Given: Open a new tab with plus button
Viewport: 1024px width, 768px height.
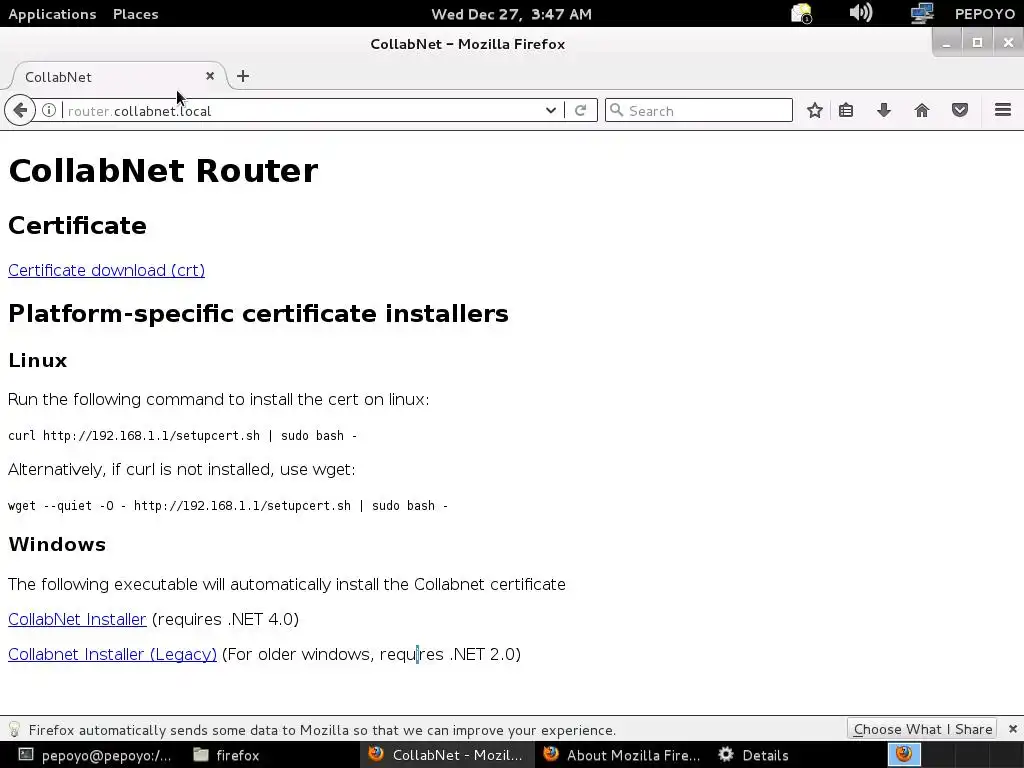Looking at the screenshot, I should click(x=243, y=76).
